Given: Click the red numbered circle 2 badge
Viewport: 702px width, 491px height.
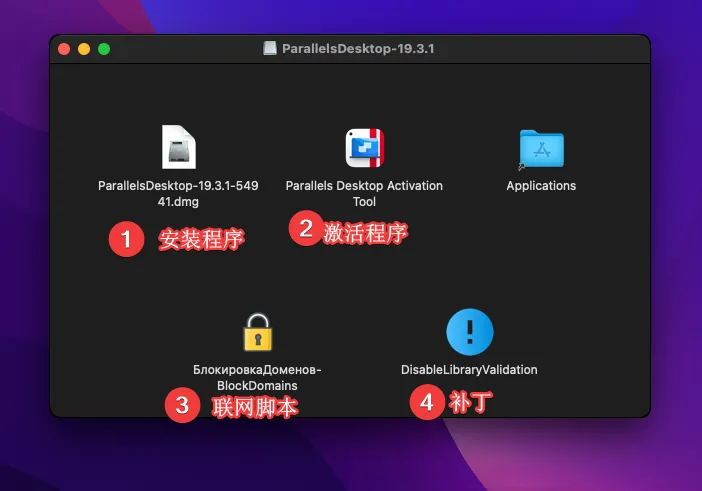Looking at the screenshot, I should click(x=305, y=228).
